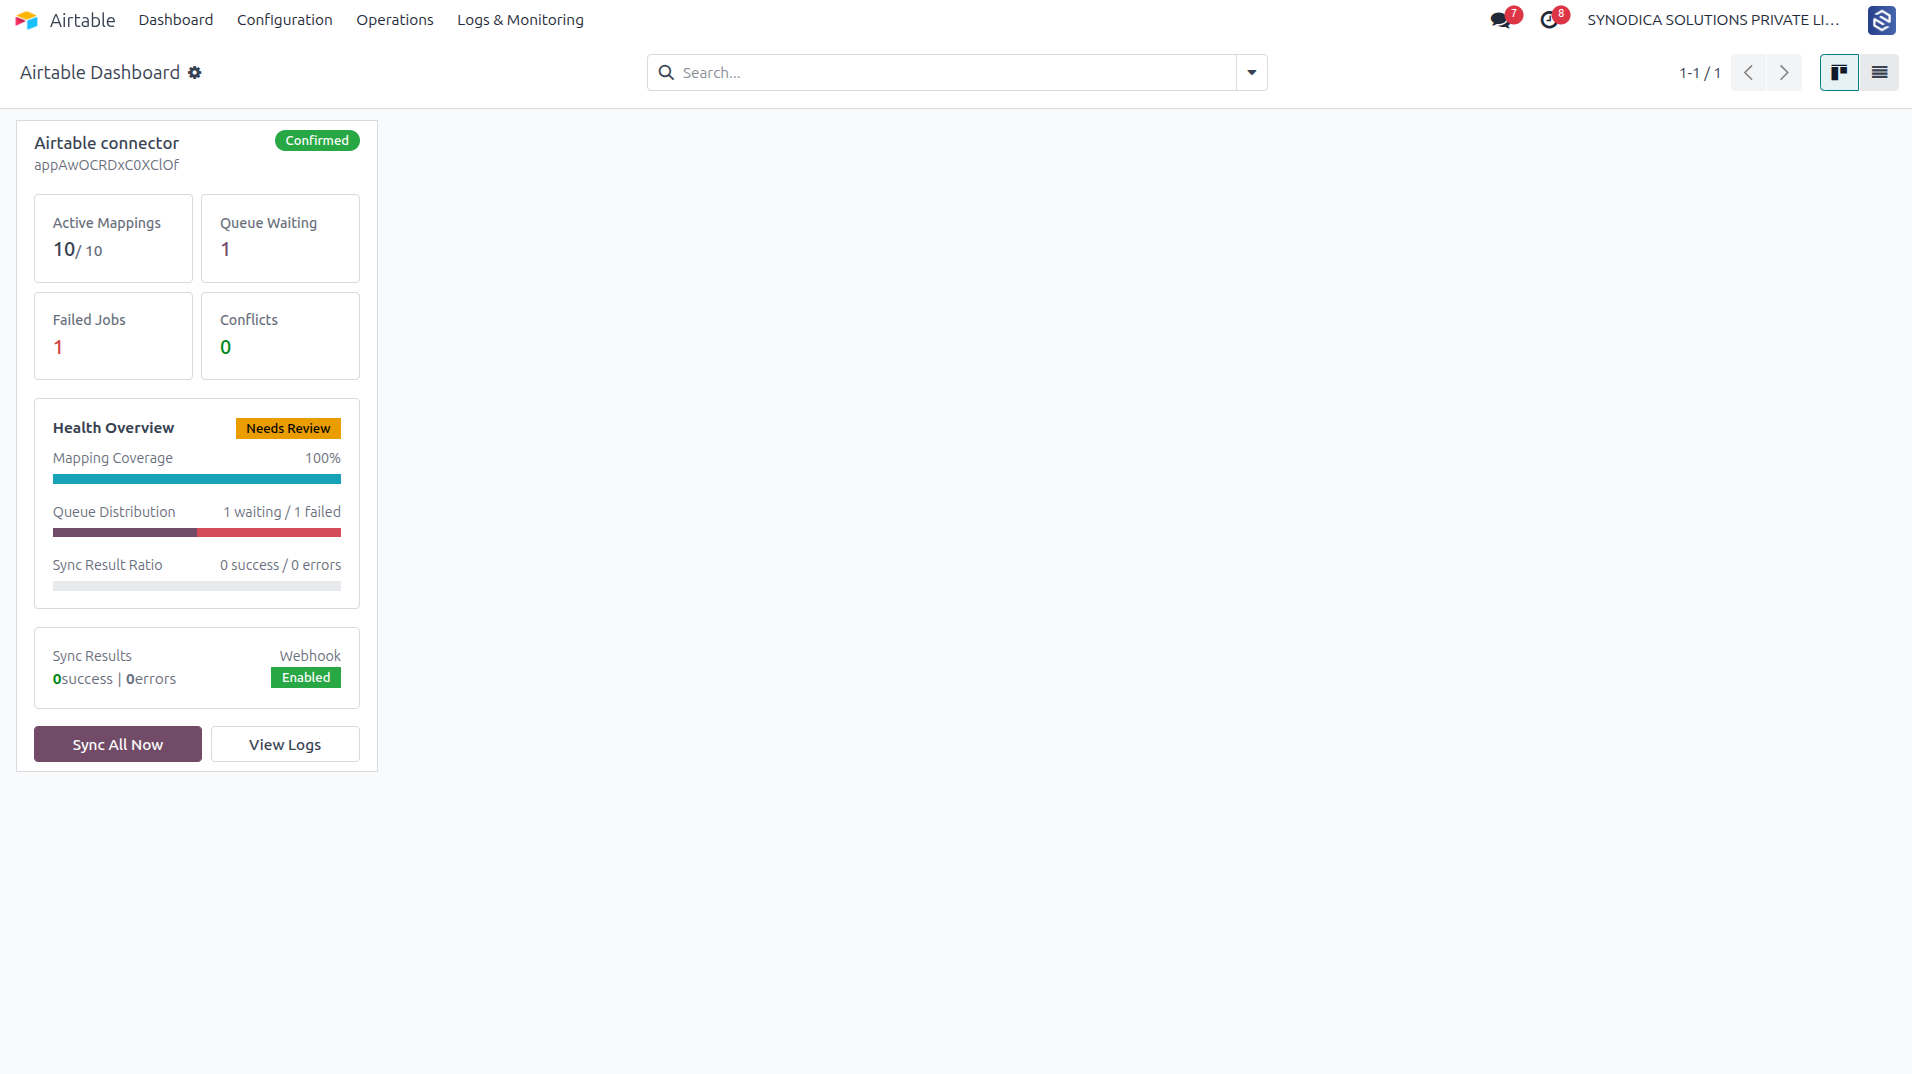Click the Airtable app name

tap(82, 20)
